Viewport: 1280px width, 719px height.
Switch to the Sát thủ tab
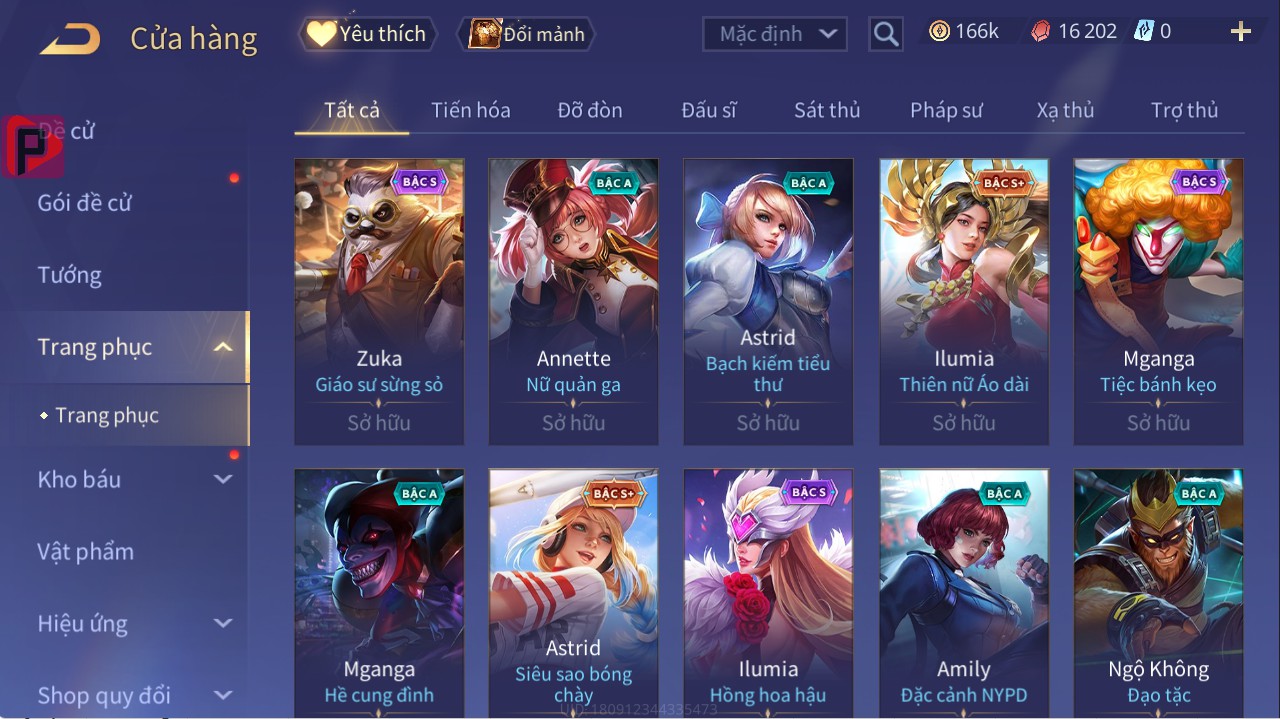[x=827, y=110]
